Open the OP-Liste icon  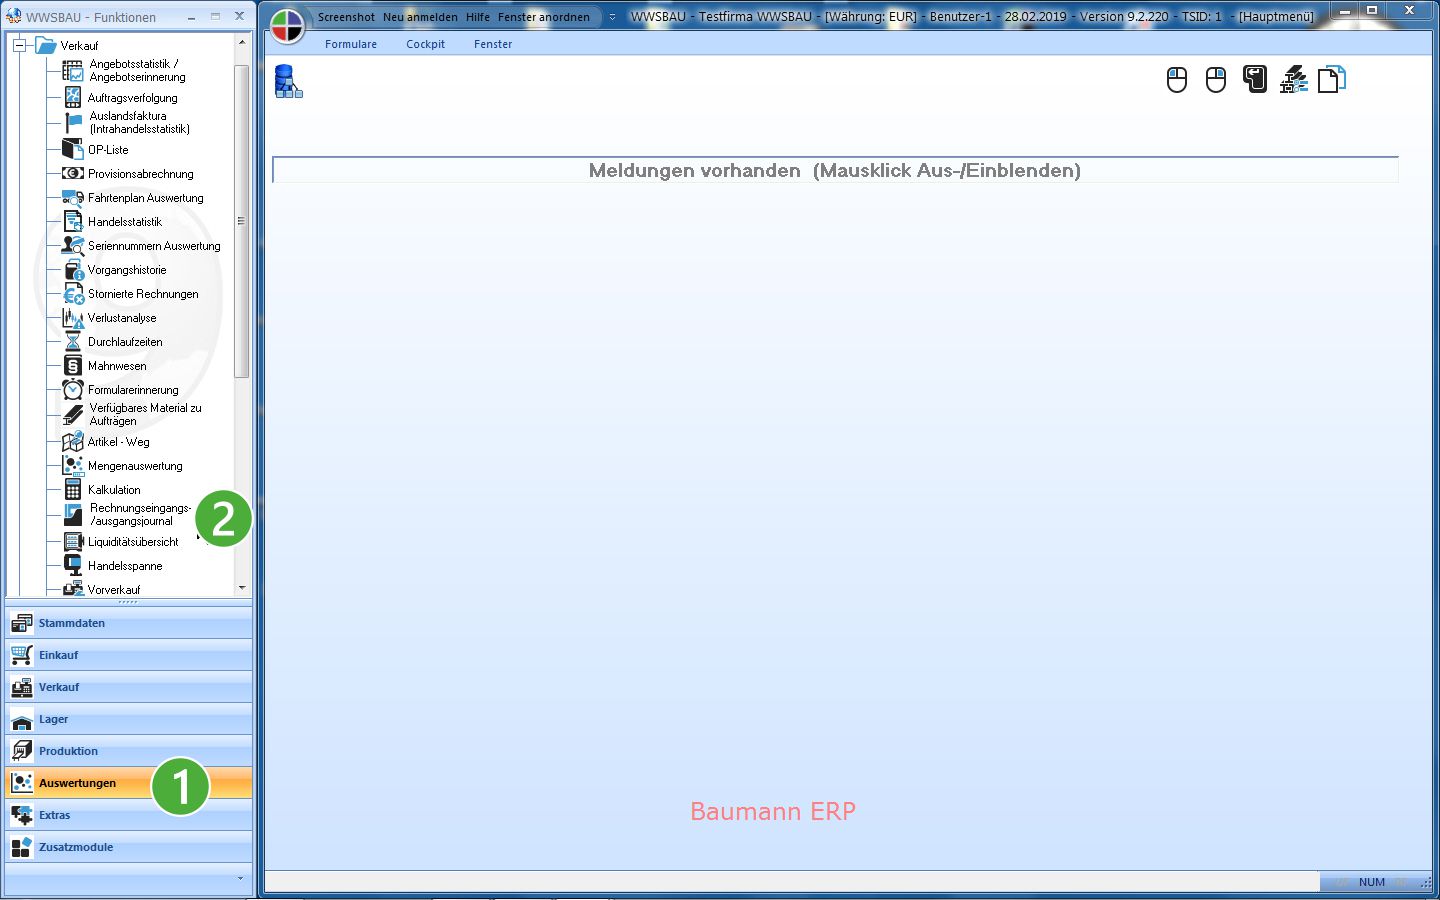point(73,149)
